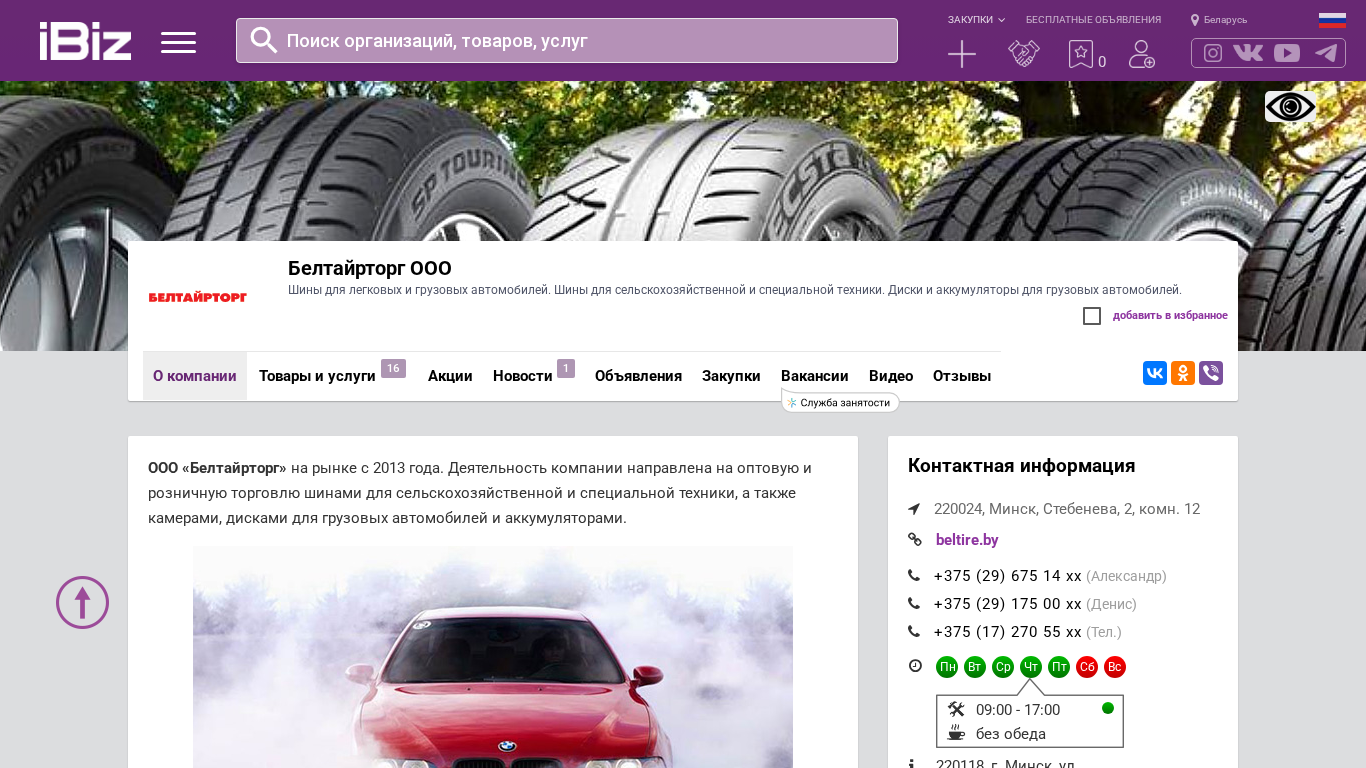Open the Акции tab
Screen dimensions: 1366x768
tap(450, 376)
